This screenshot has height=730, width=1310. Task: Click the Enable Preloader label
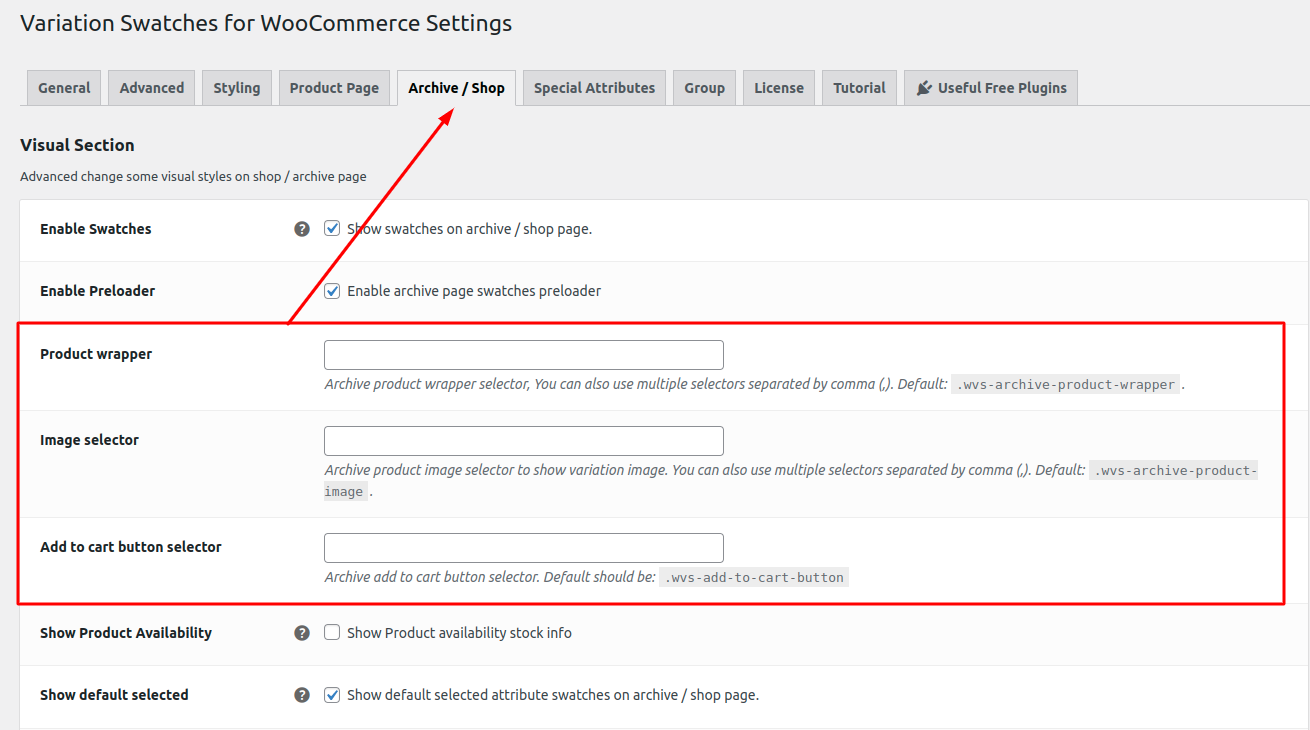pyautogui.click(x=98, y=291)
